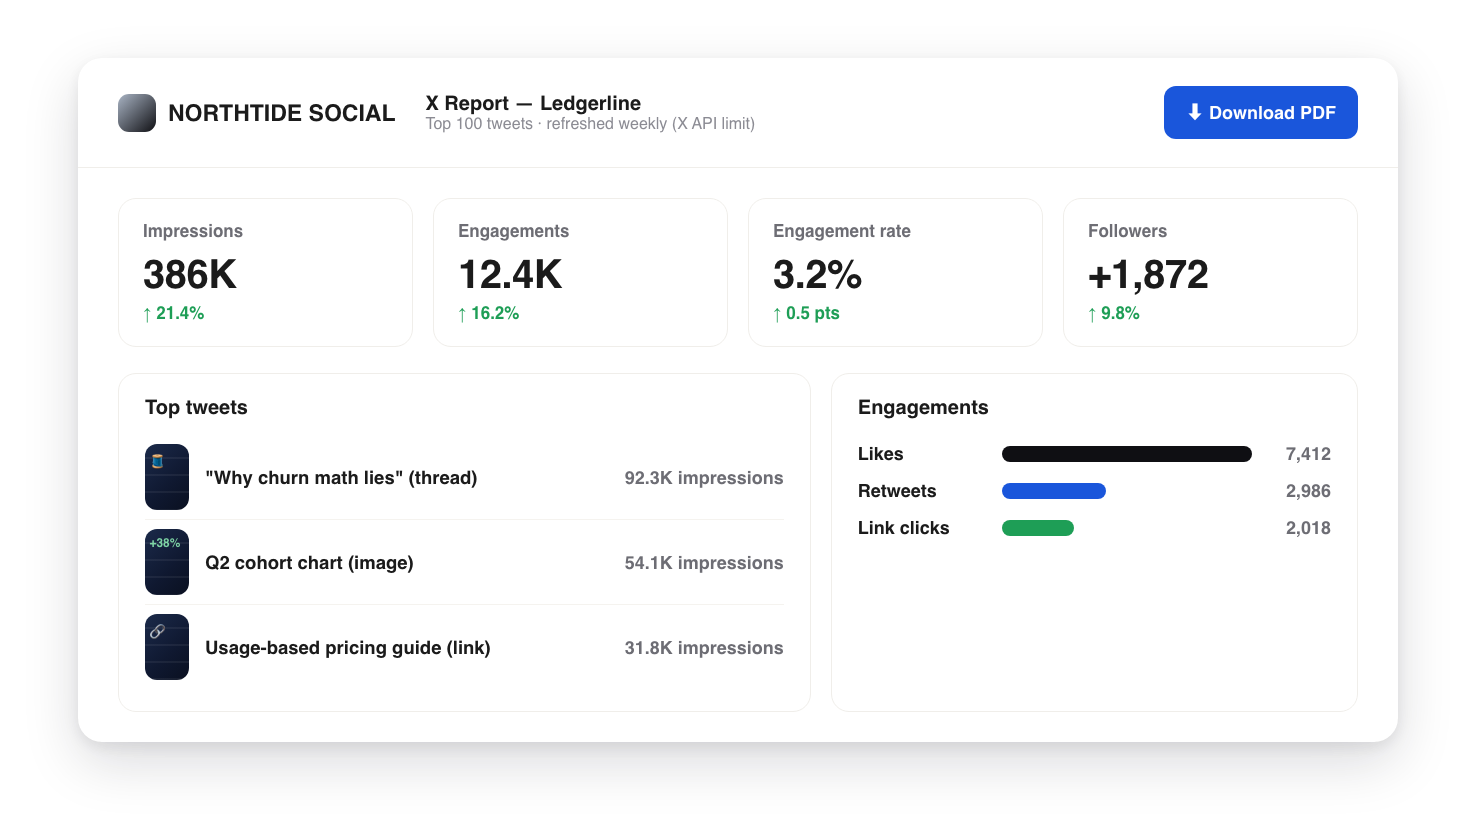Click the 12.4K engagements figure

(510, 275)
